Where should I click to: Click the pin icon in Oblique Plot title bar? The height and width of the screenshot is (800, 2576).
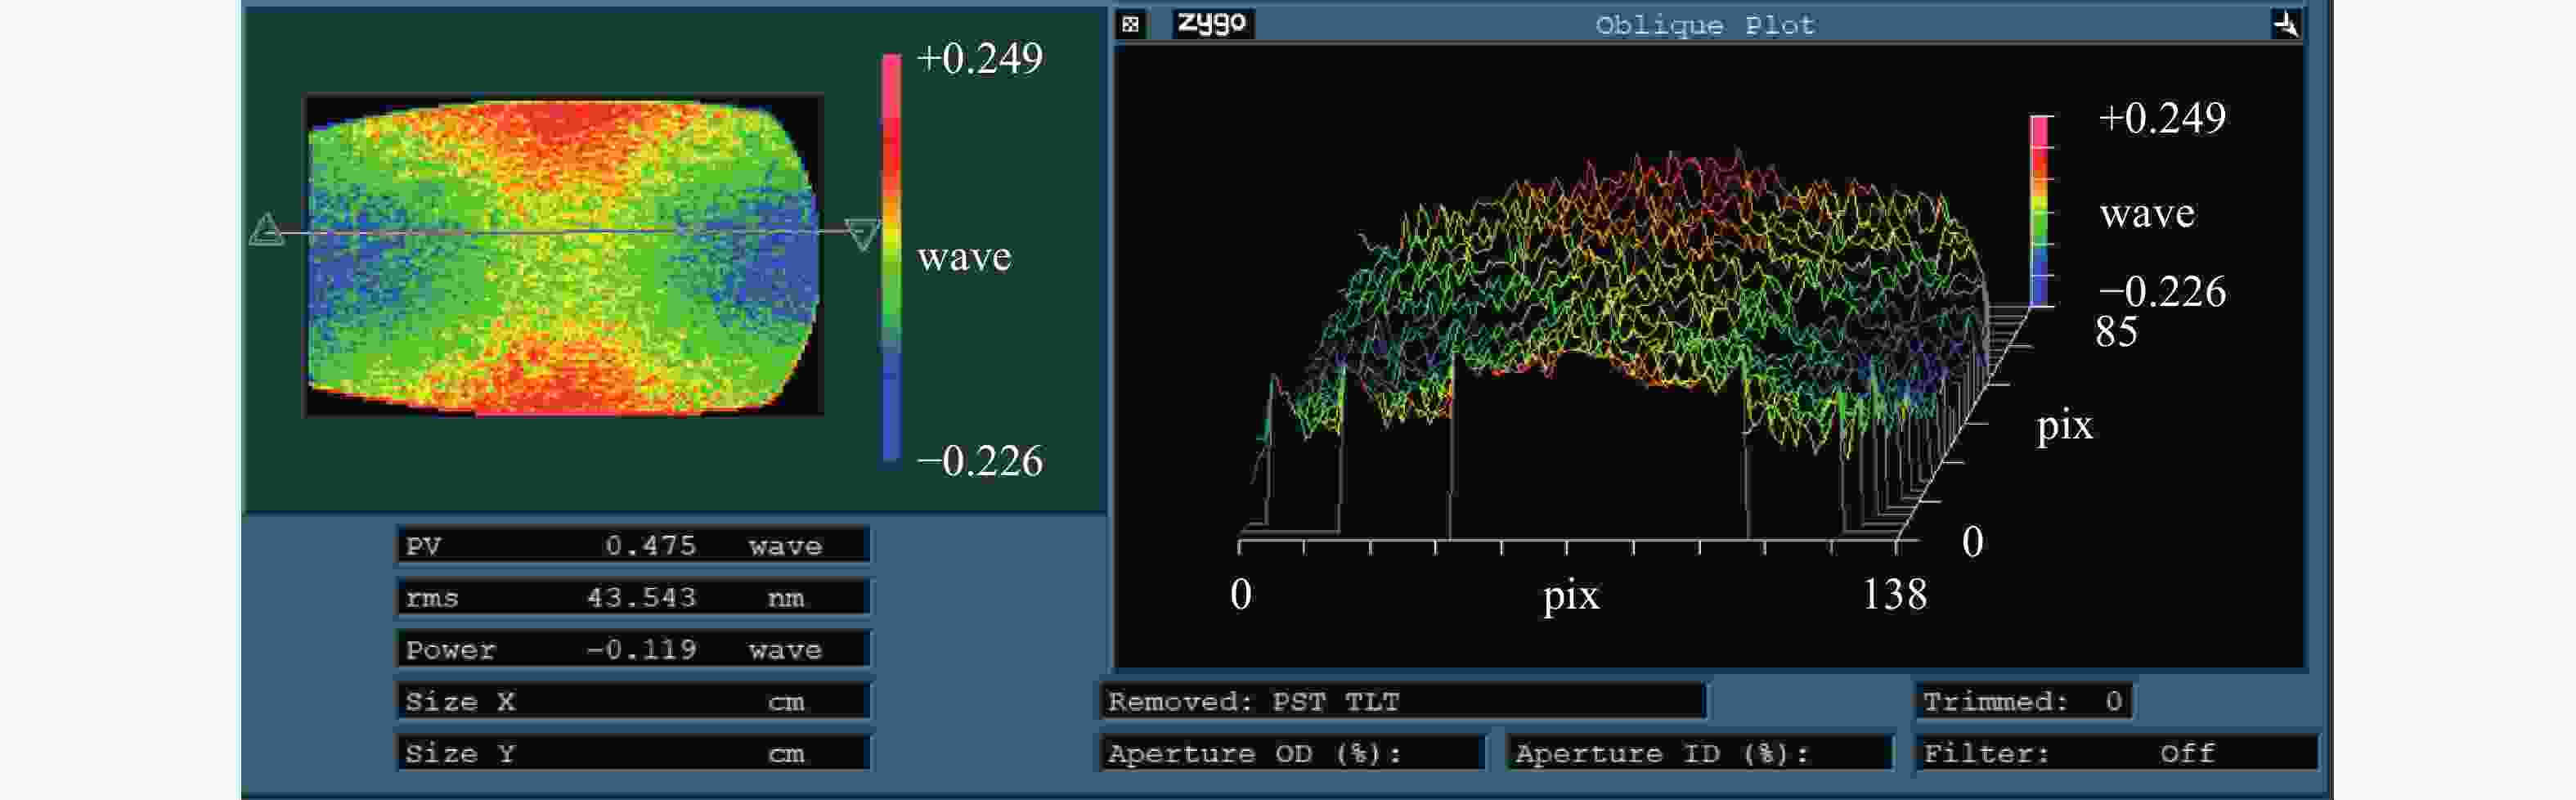point(2285,24)
